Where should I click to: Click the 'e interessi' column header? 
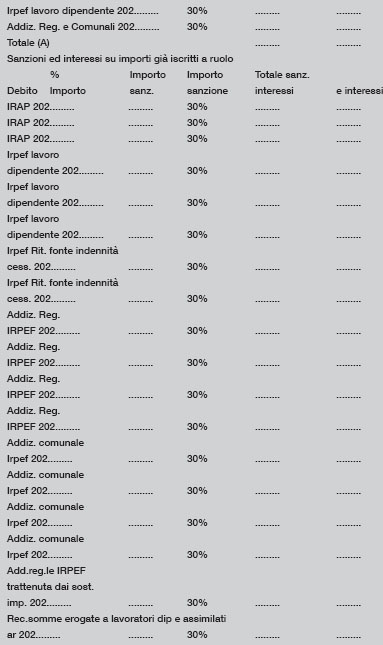(x=360, y=90)
